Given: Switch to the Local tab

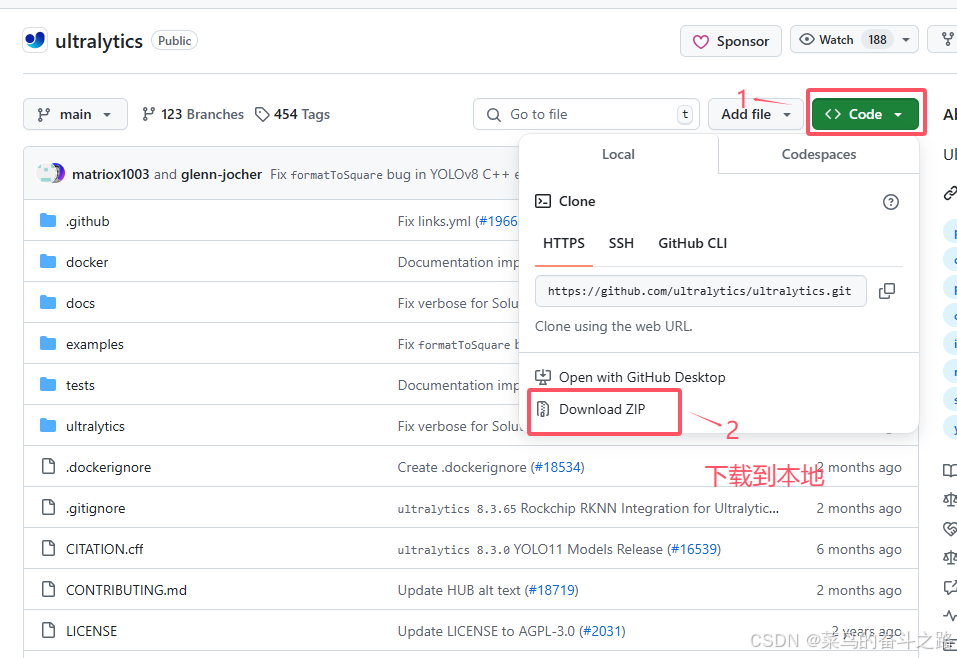Looking at the screenshot, I should (618, 154).
